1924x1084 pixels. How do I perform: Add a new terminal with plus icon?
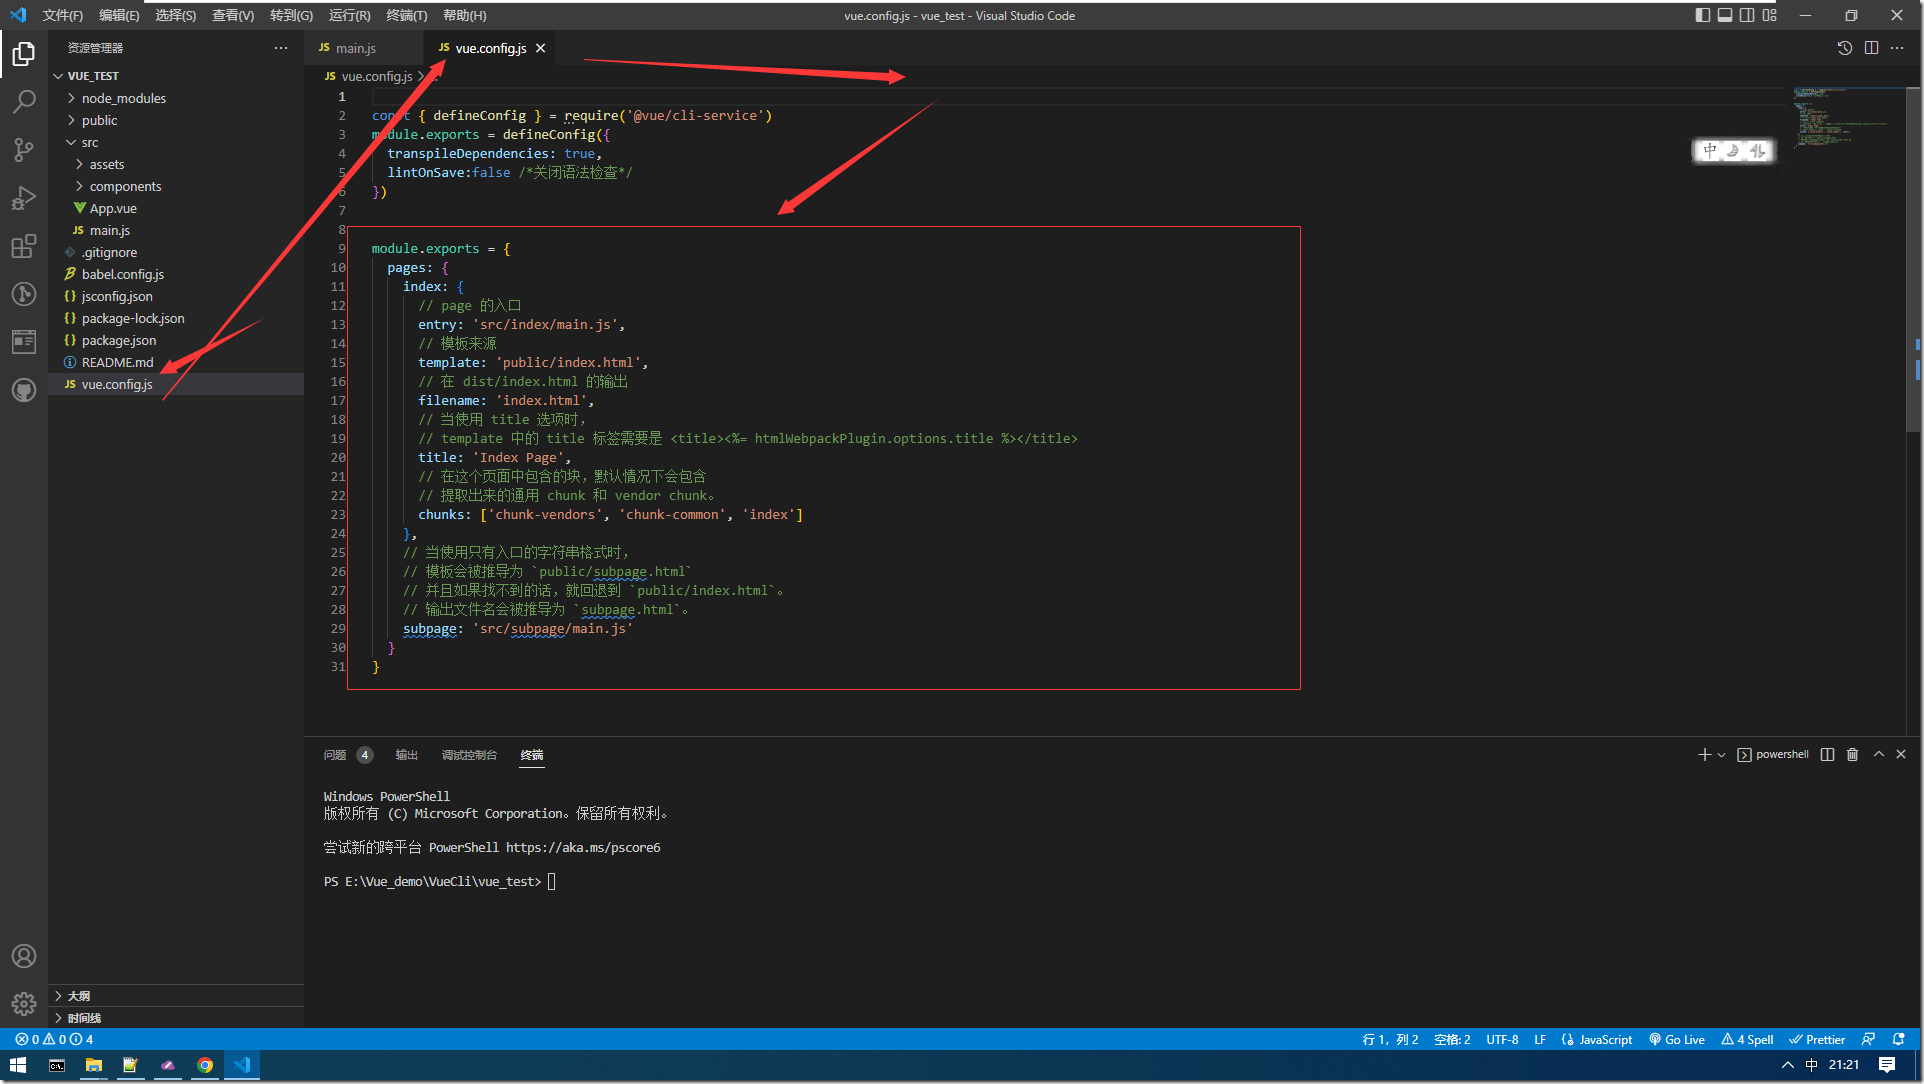coord(1704,755)
